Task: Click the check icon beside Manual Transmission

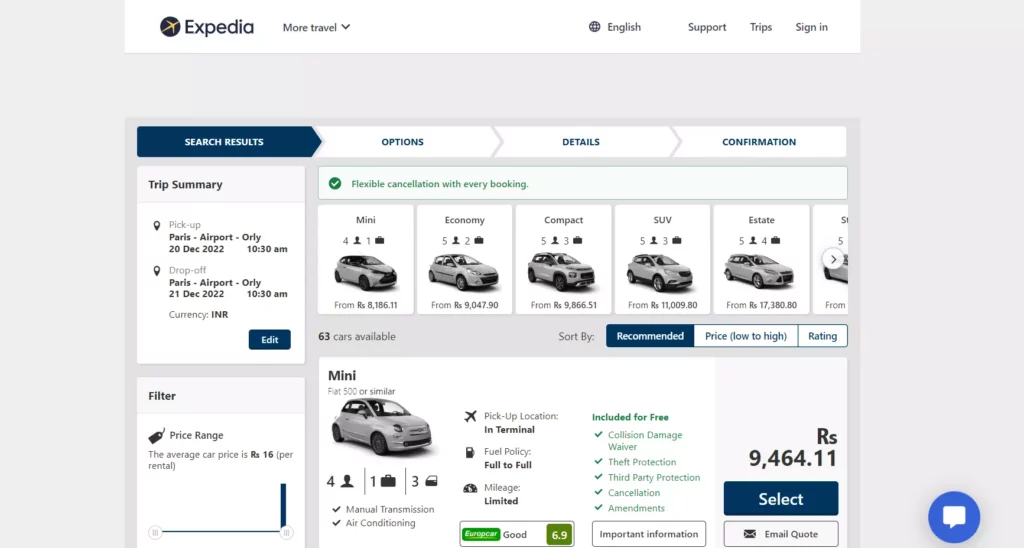Action: coord(336,509)
